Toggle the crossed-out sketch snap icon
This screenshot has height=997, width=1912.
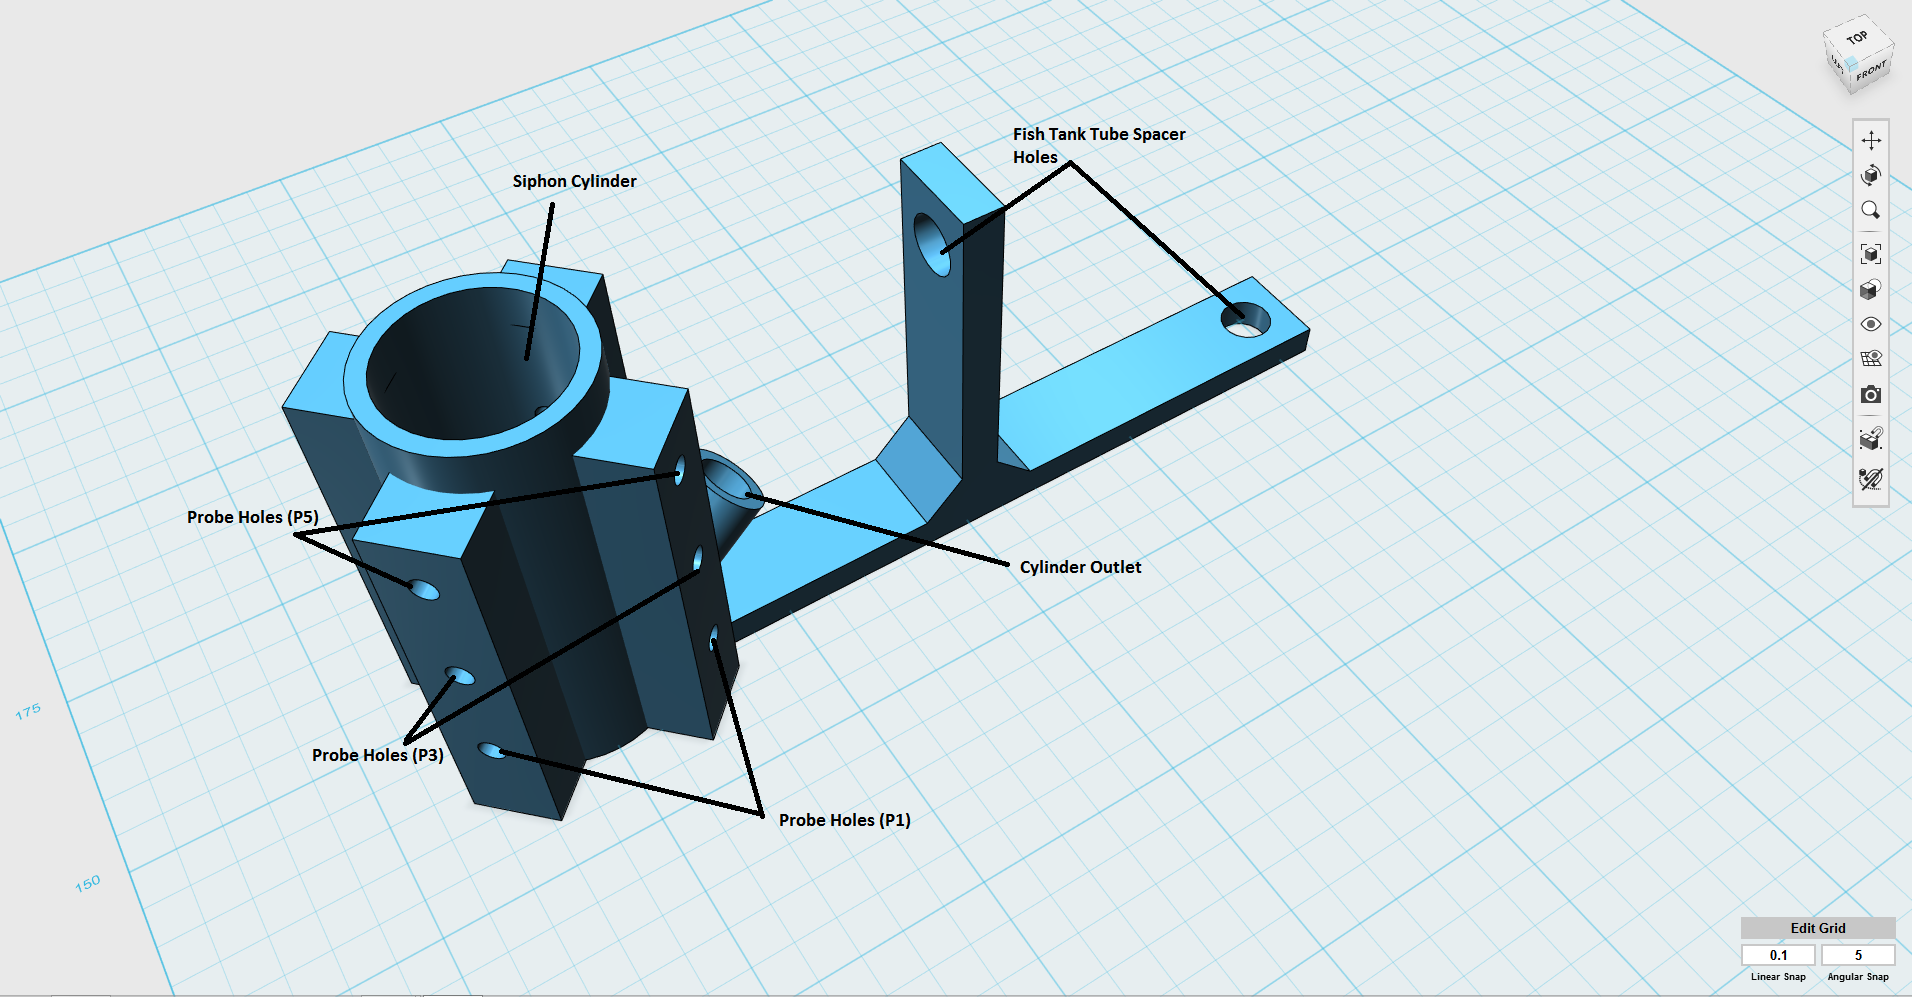tap(1871, 479)
